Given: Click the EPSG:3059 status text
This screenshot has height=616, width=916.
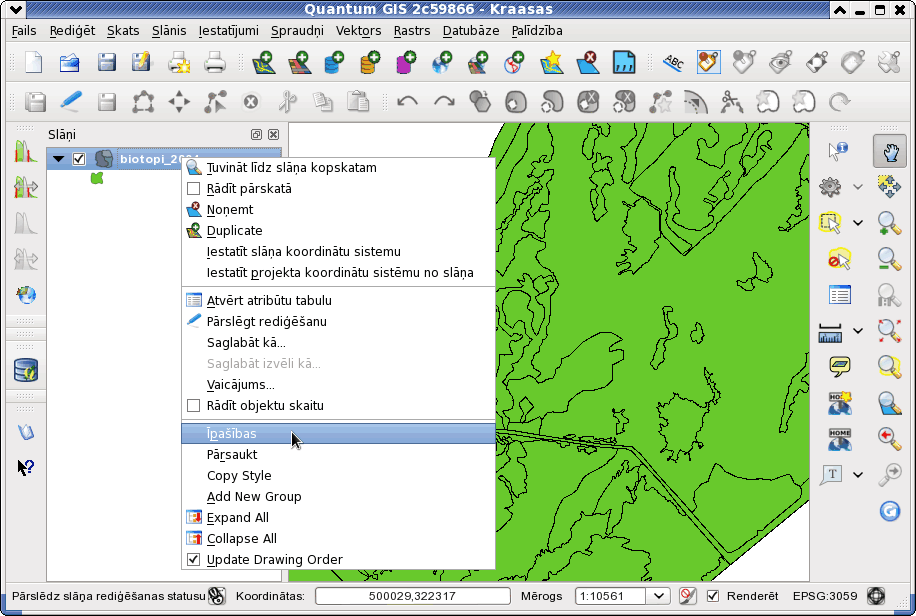Looking at the screenshot, I should pos(825,596).
